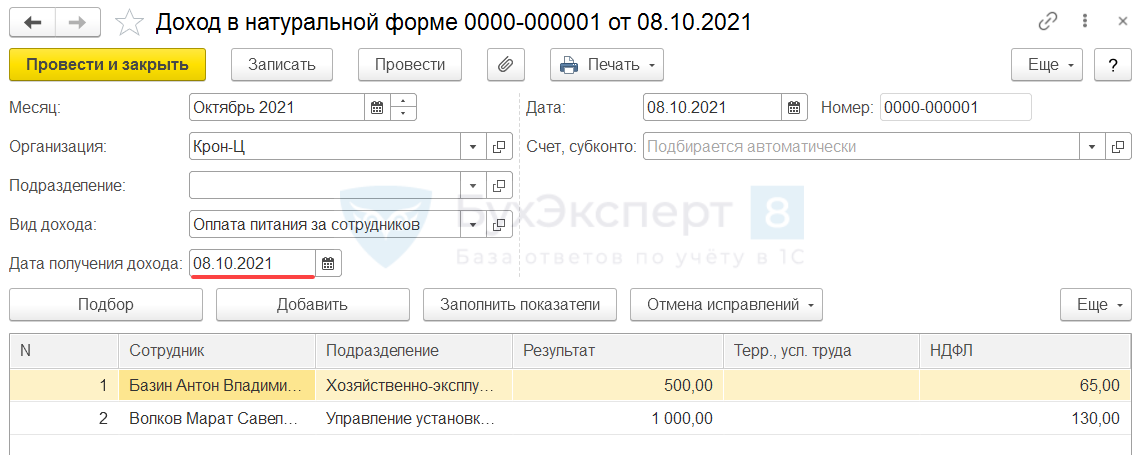Open the calendar picker for Месяц

(377, 107)
